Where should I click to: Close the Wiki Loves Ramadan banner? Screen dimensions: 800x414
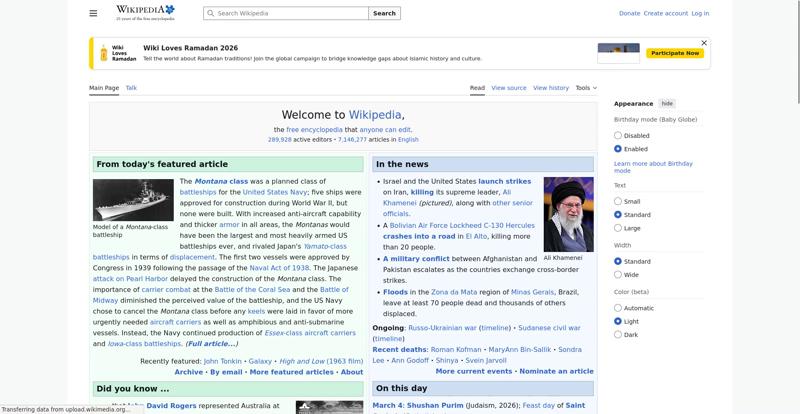tap(704, 43)
